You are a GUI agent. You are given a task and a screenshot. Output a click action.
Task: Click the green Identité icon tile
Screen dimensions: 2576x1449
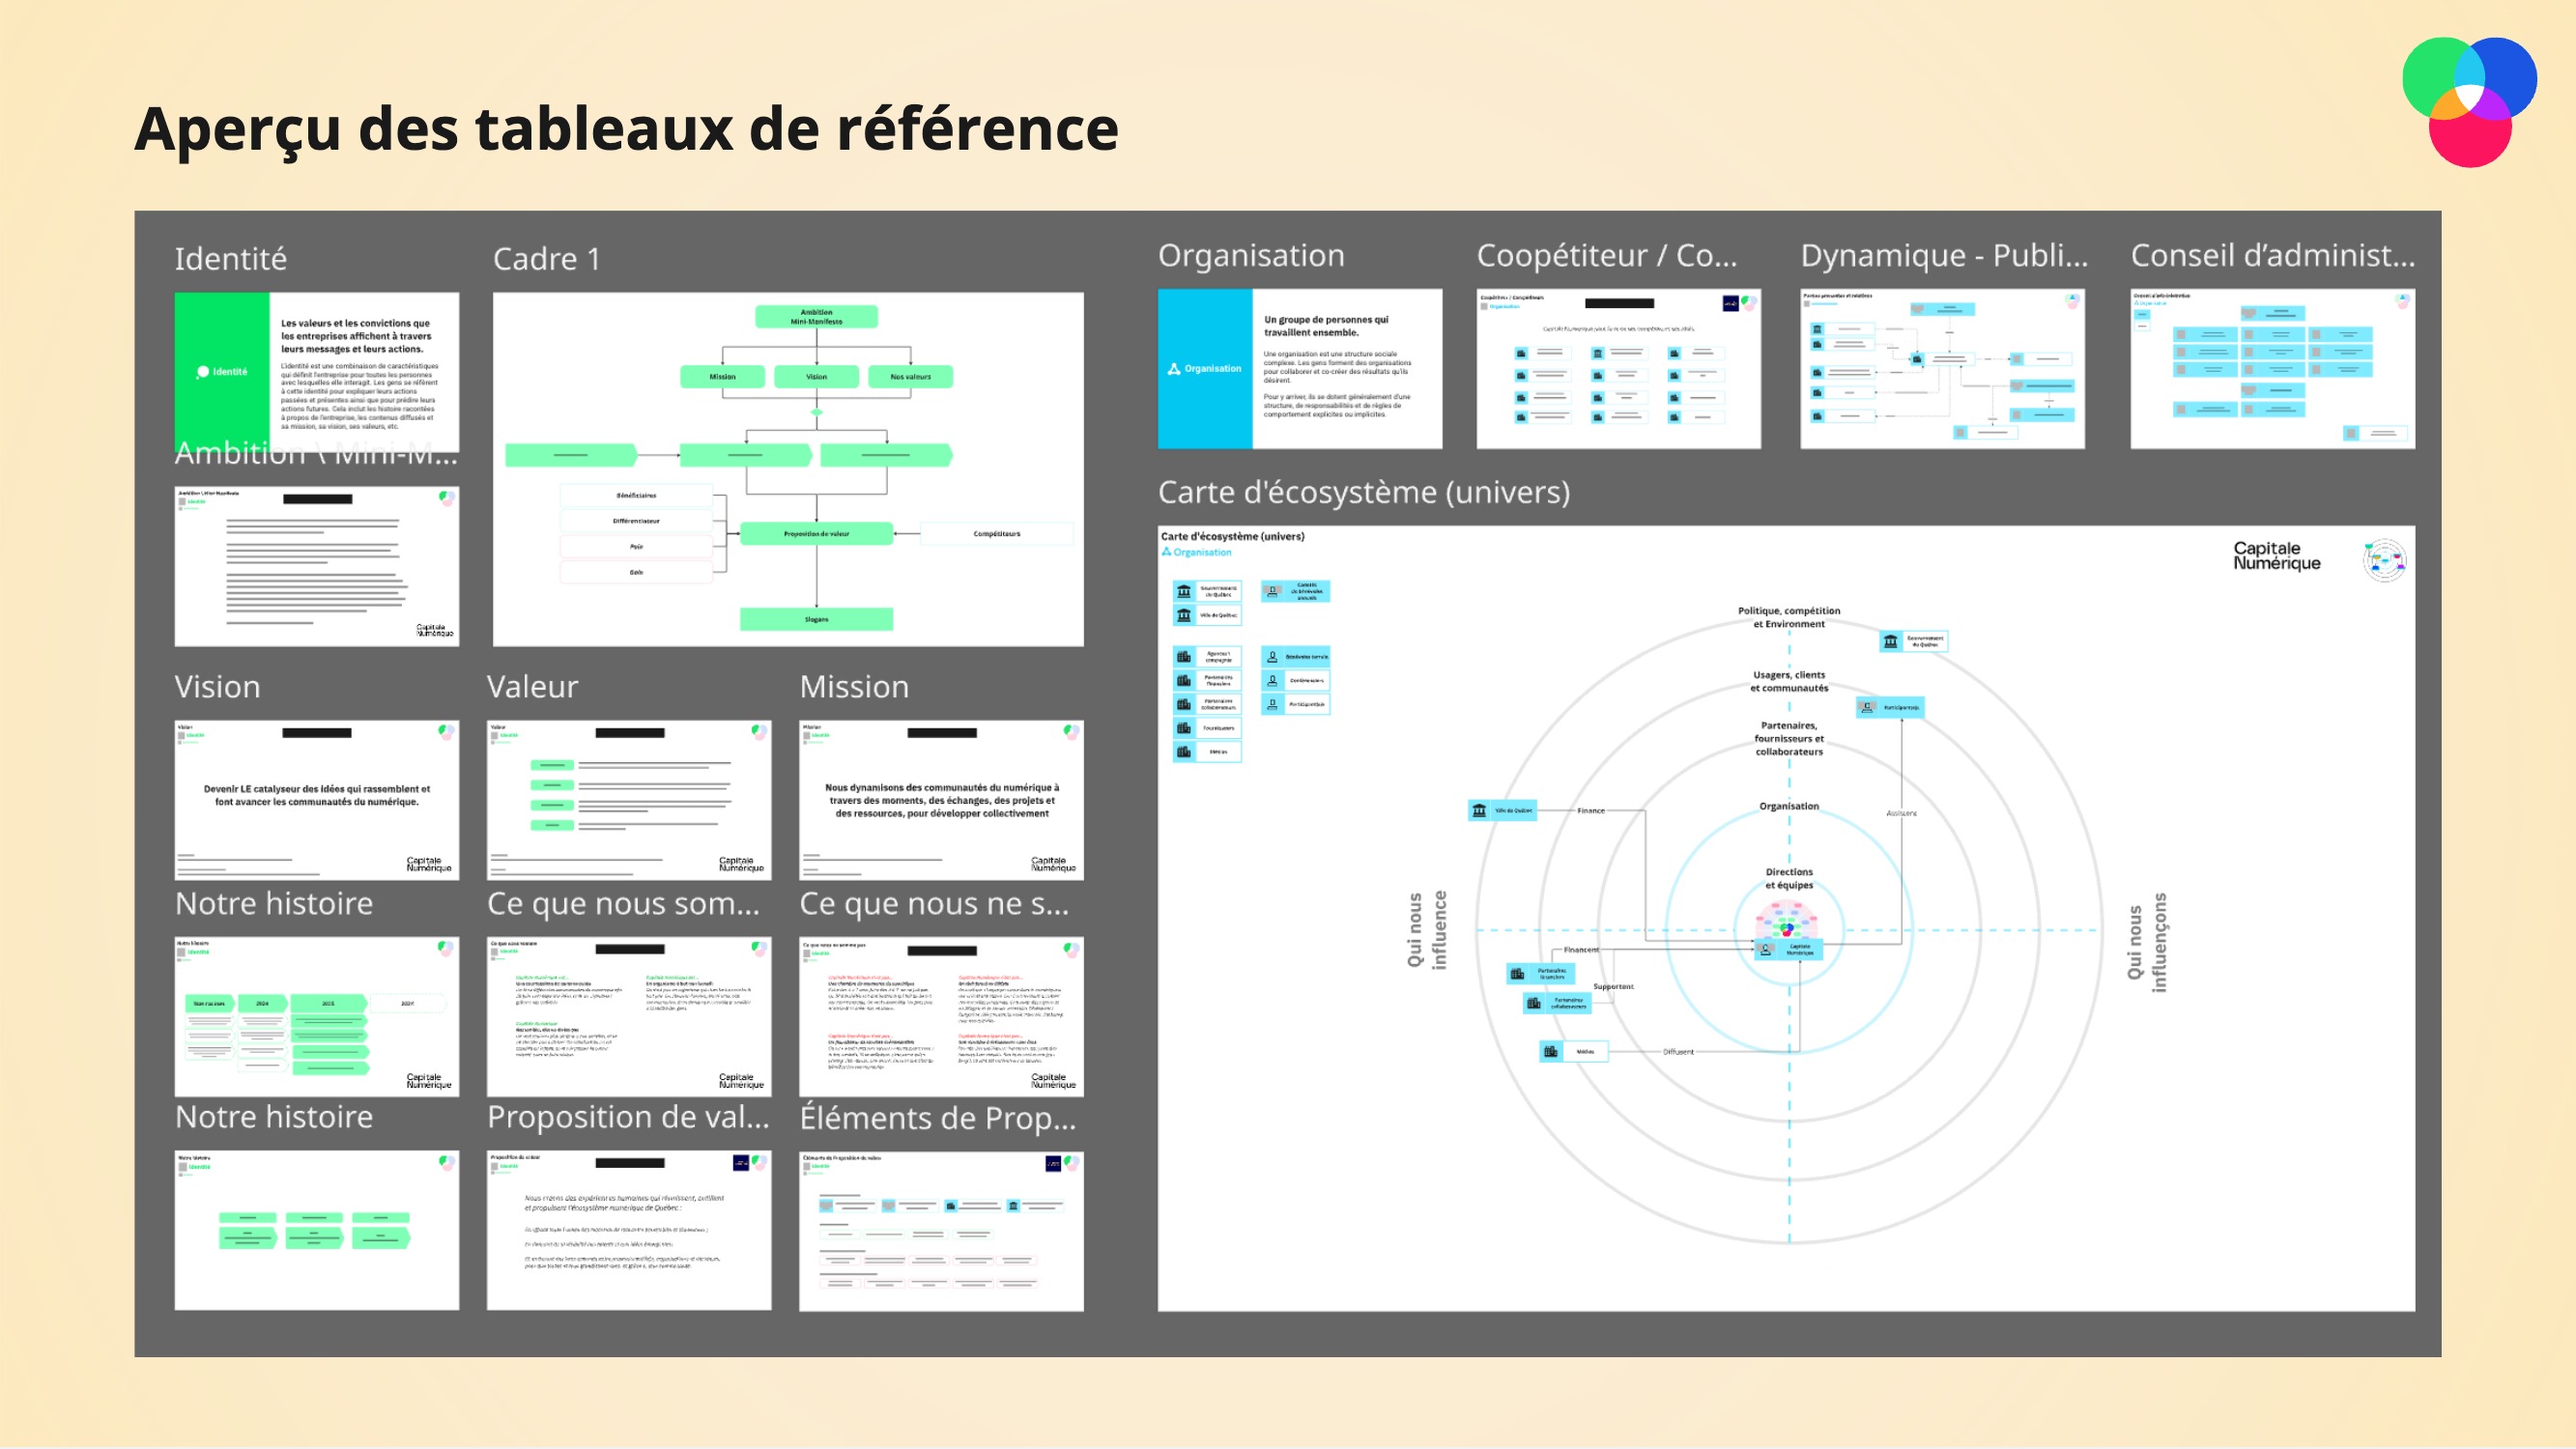click(222, 372)
